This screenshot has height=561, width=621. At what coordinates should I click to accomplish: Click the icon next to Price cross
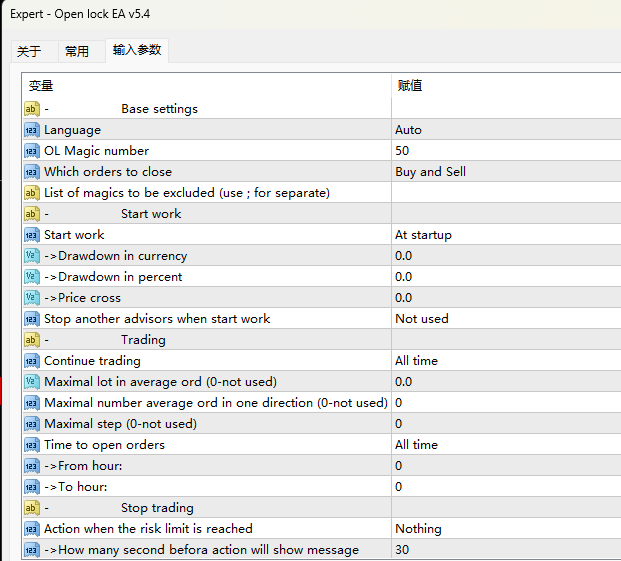tap(31, 298)
